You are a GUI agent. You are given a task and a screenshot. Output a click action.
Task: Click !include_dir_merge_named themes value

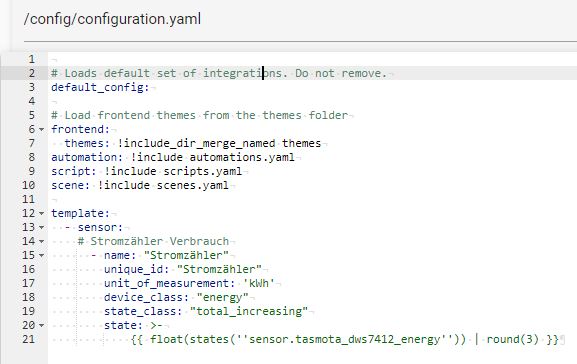click(219, 143)
